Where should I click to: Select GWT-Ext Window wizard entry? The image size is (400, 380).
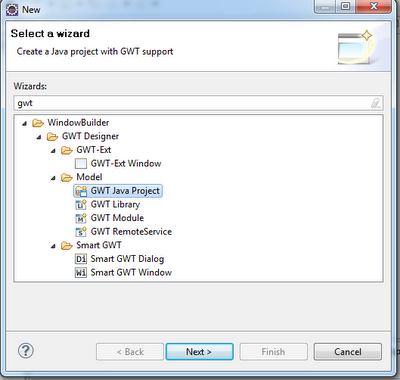click(126, 164)
